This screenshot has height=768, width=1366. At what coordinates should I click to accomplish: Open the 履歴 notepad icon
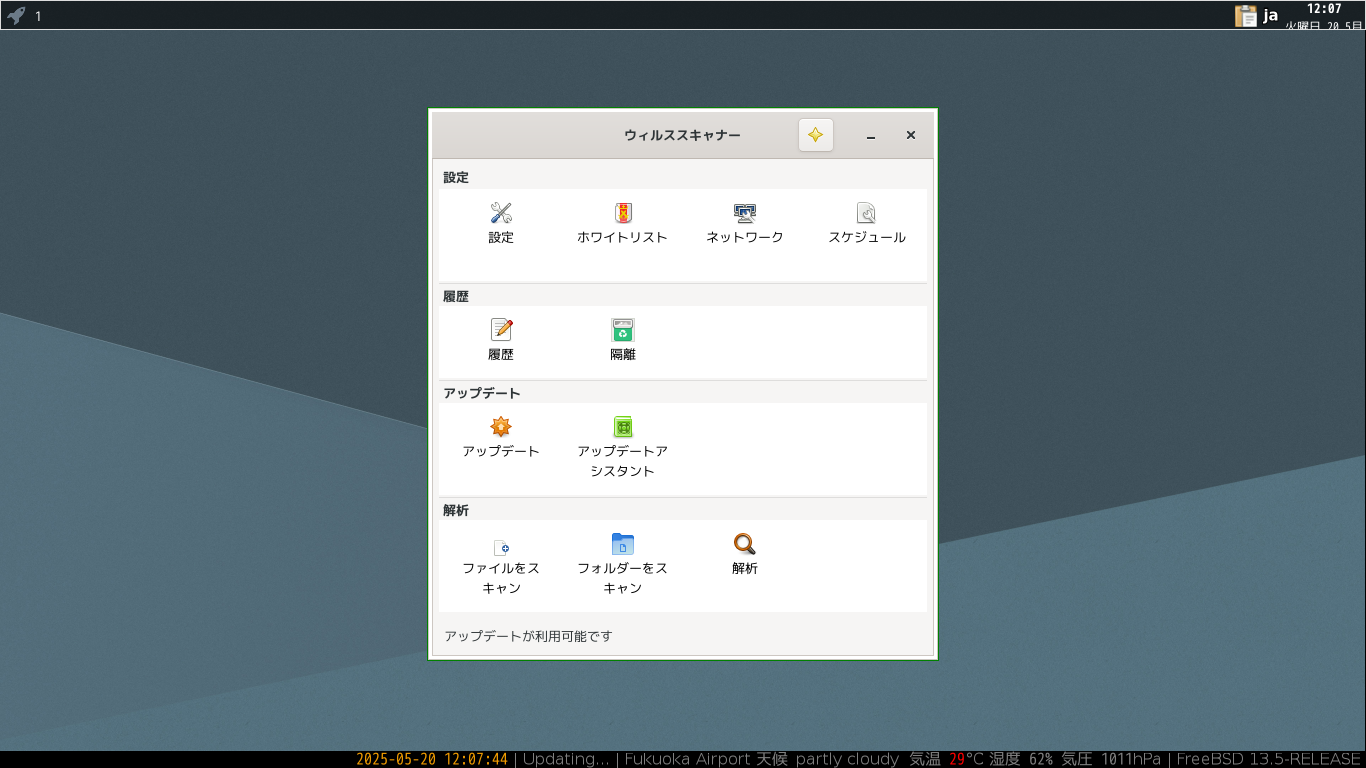(501, 330)
